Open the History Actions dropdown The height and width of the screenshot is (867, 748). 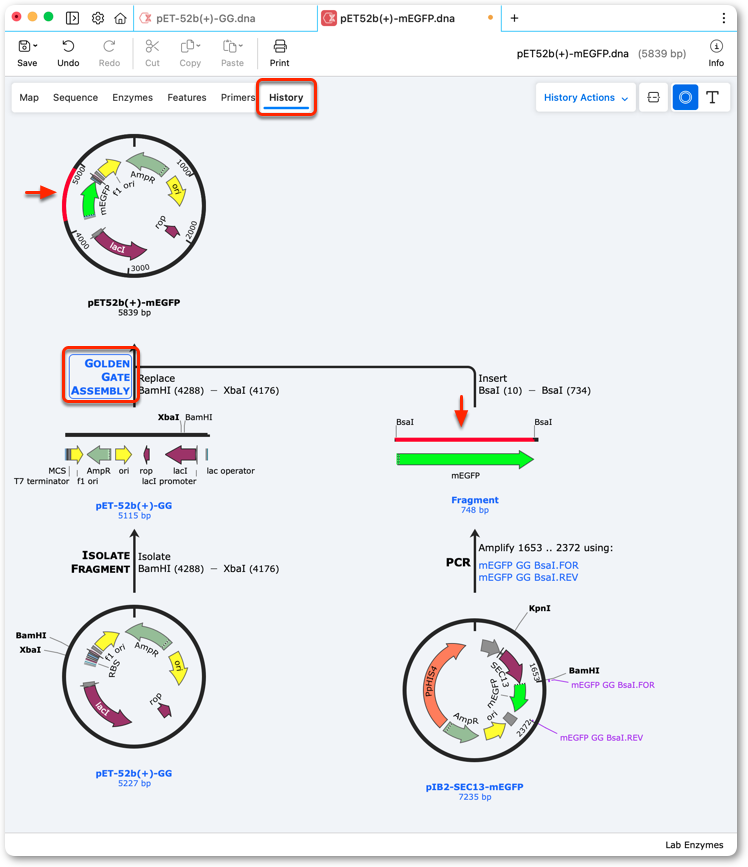(x=585, y=97)
